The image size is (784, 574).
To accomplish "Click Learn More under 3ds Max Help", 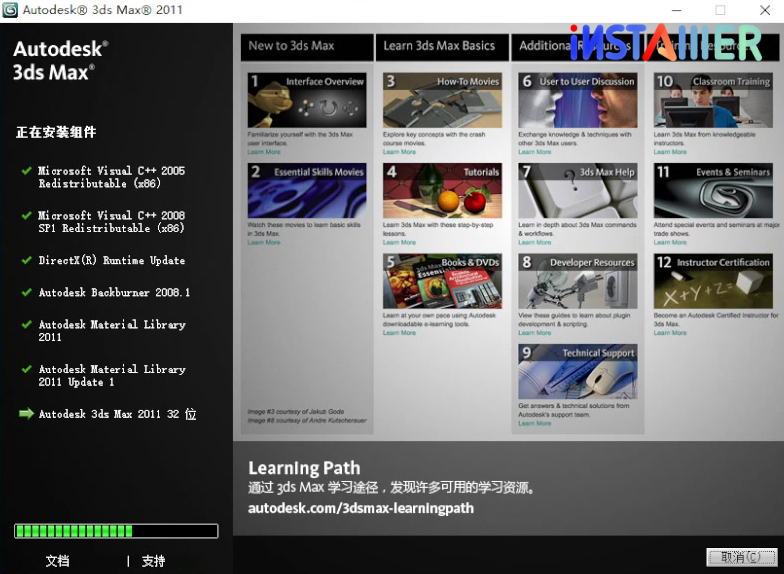I will [x=535, y=242].
